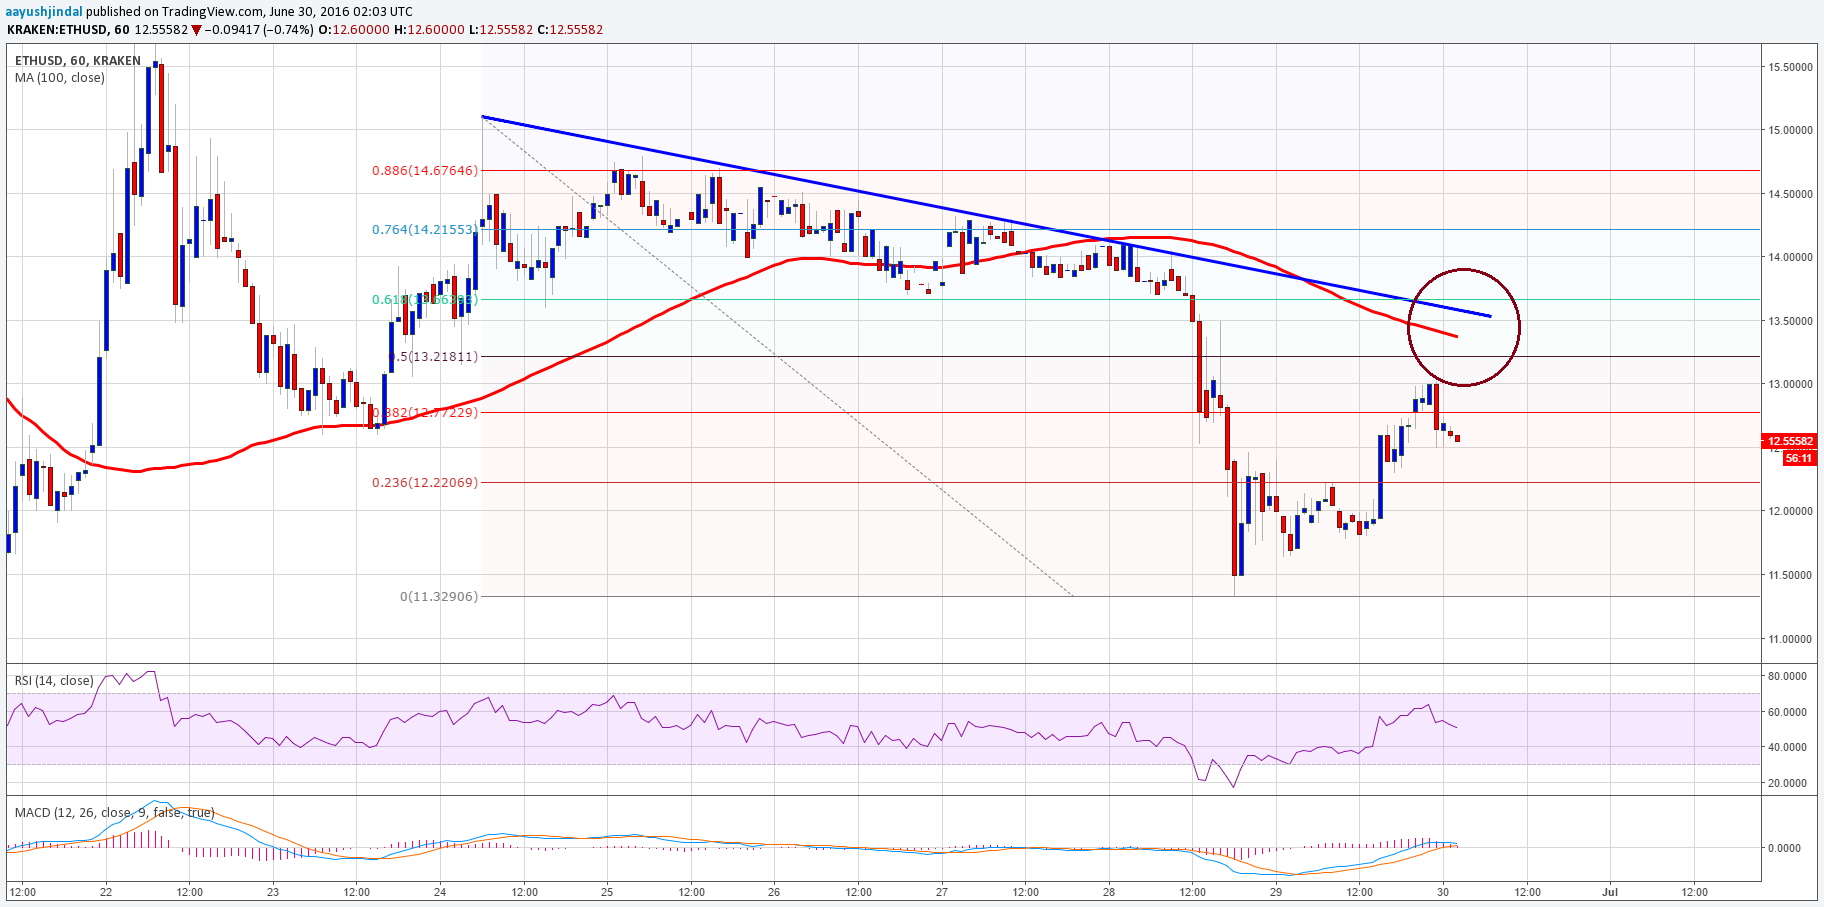Click the MACD (12, 26, close, 9) label
This screenshot has width=1824, height=907.
(x=114, y=813)
